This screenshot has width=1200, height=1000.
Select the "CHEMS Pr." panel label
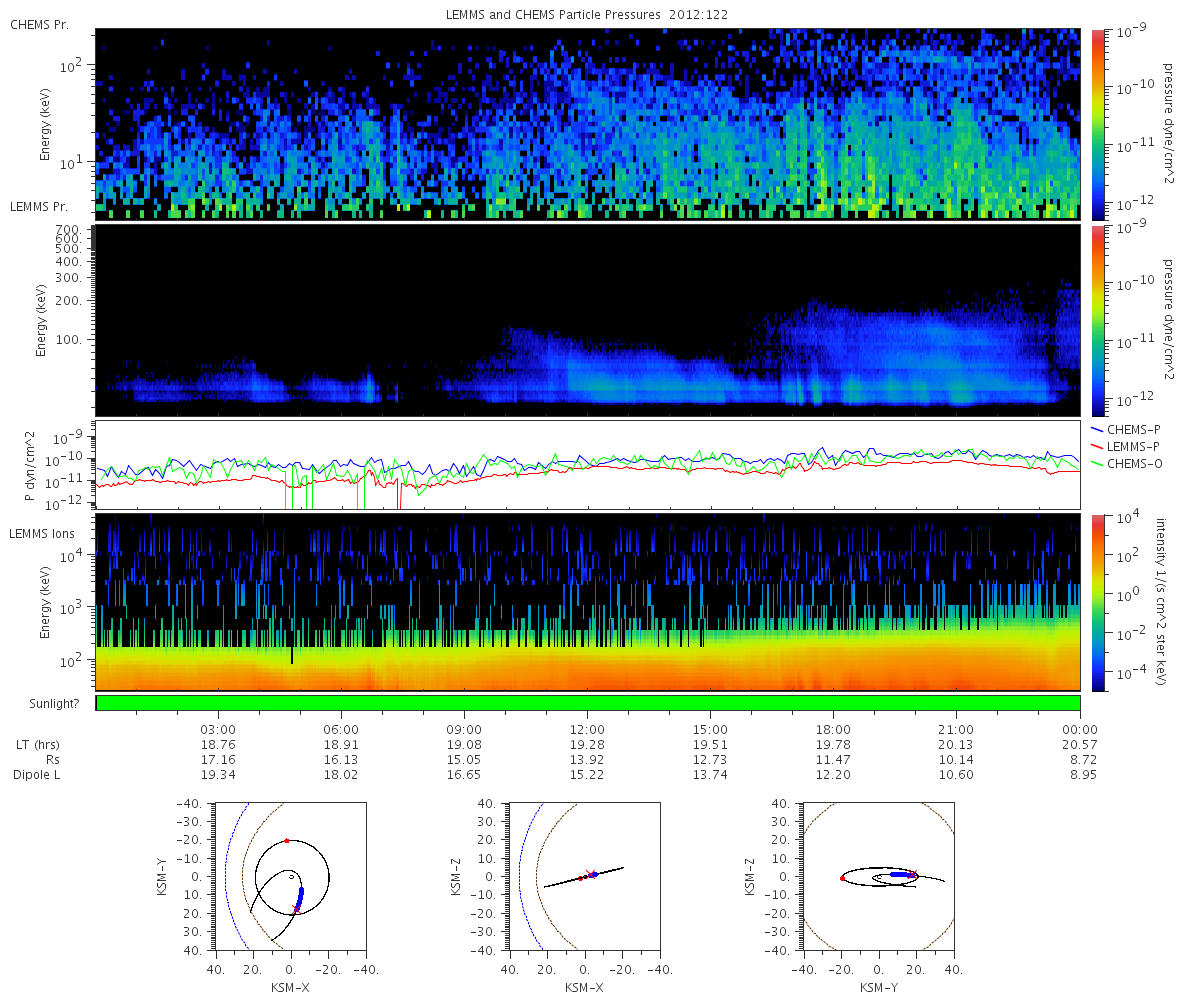tap(39, 24)
